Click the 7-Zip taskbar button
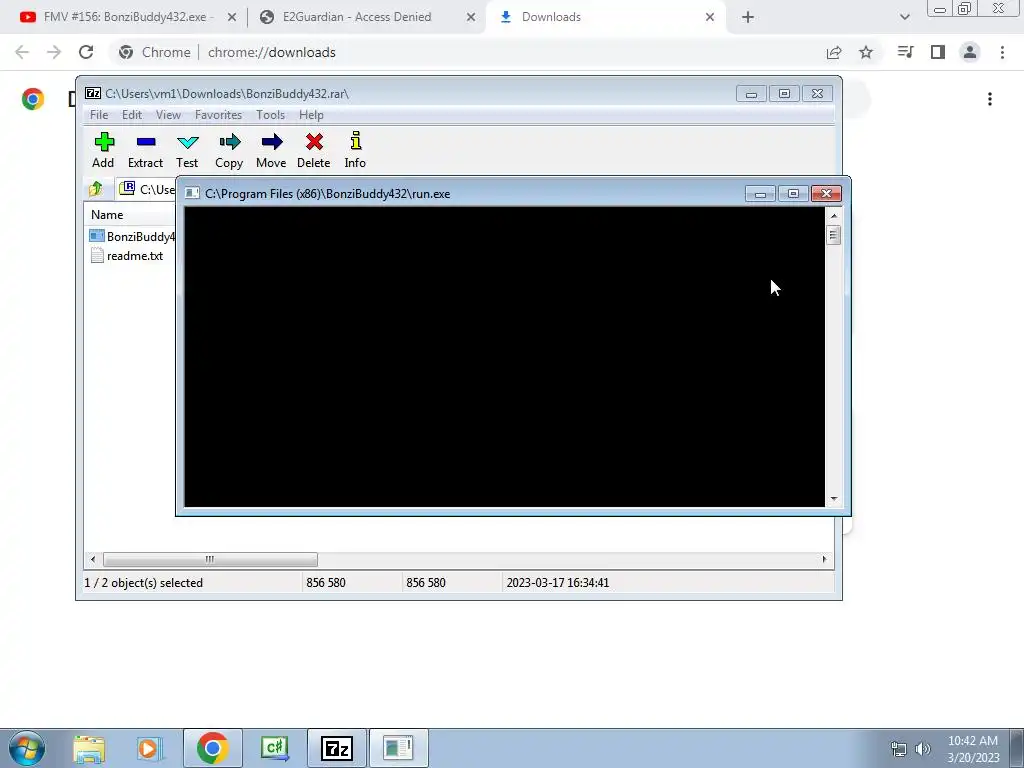The height and width of the screenshot is (768, 1024). (x=337, y=748)
